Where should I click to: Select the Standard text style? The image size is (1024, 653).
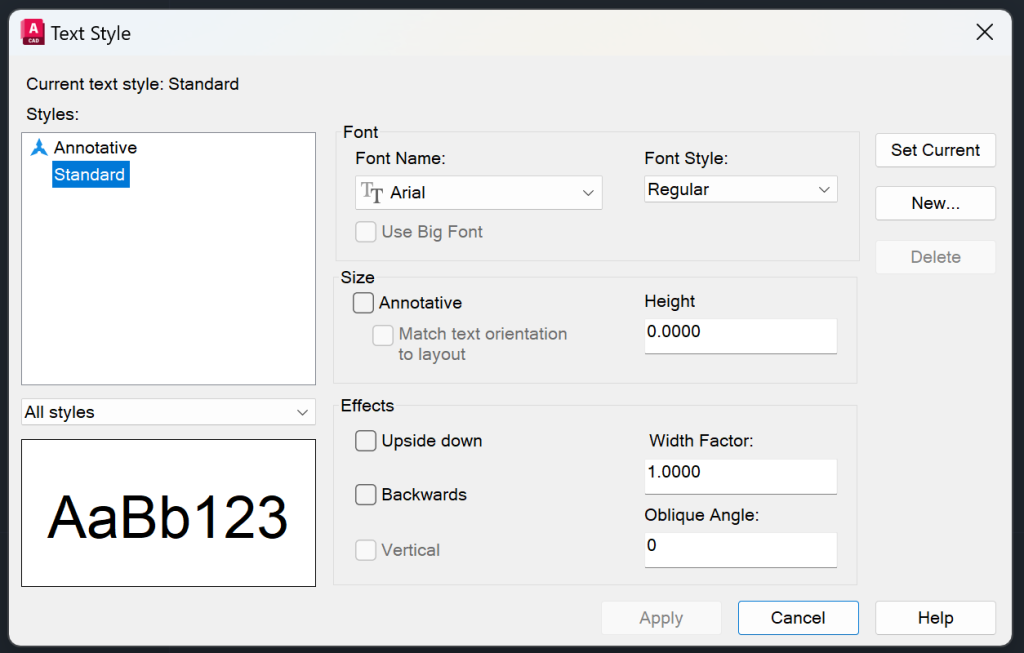pyautogui.click(x=90, y=174)
